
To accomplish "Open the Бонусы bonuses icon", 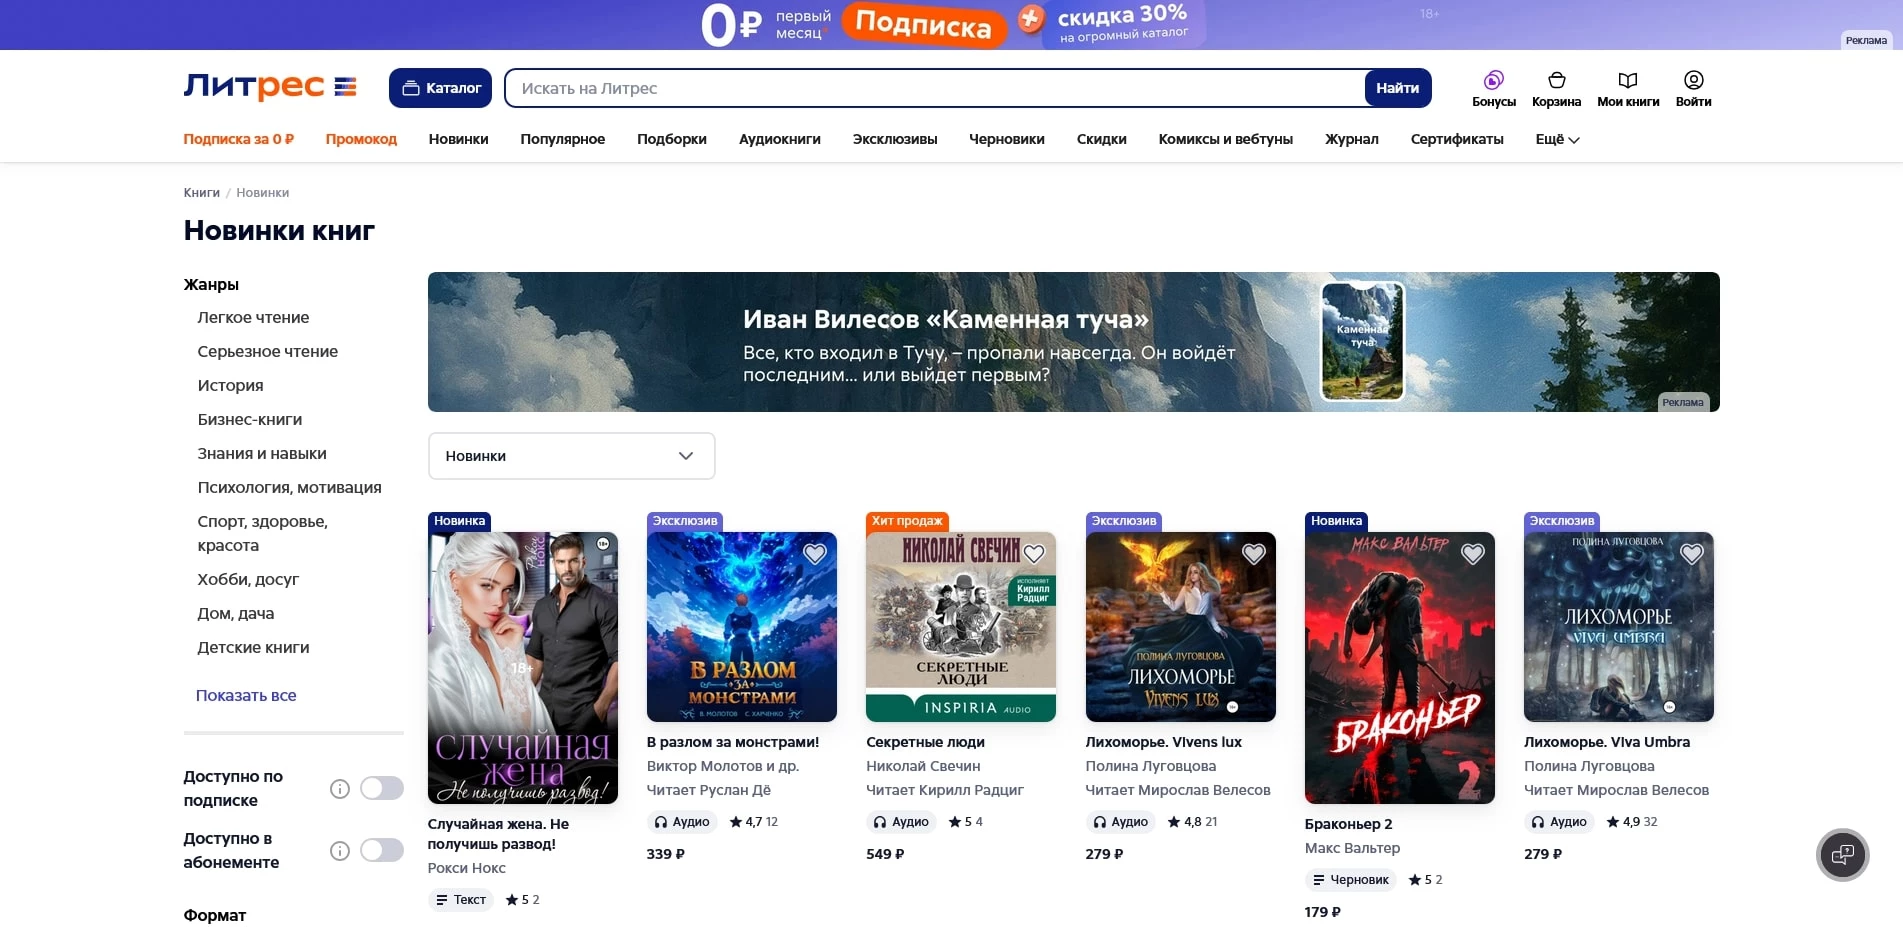I will (x=1493, y=81).
